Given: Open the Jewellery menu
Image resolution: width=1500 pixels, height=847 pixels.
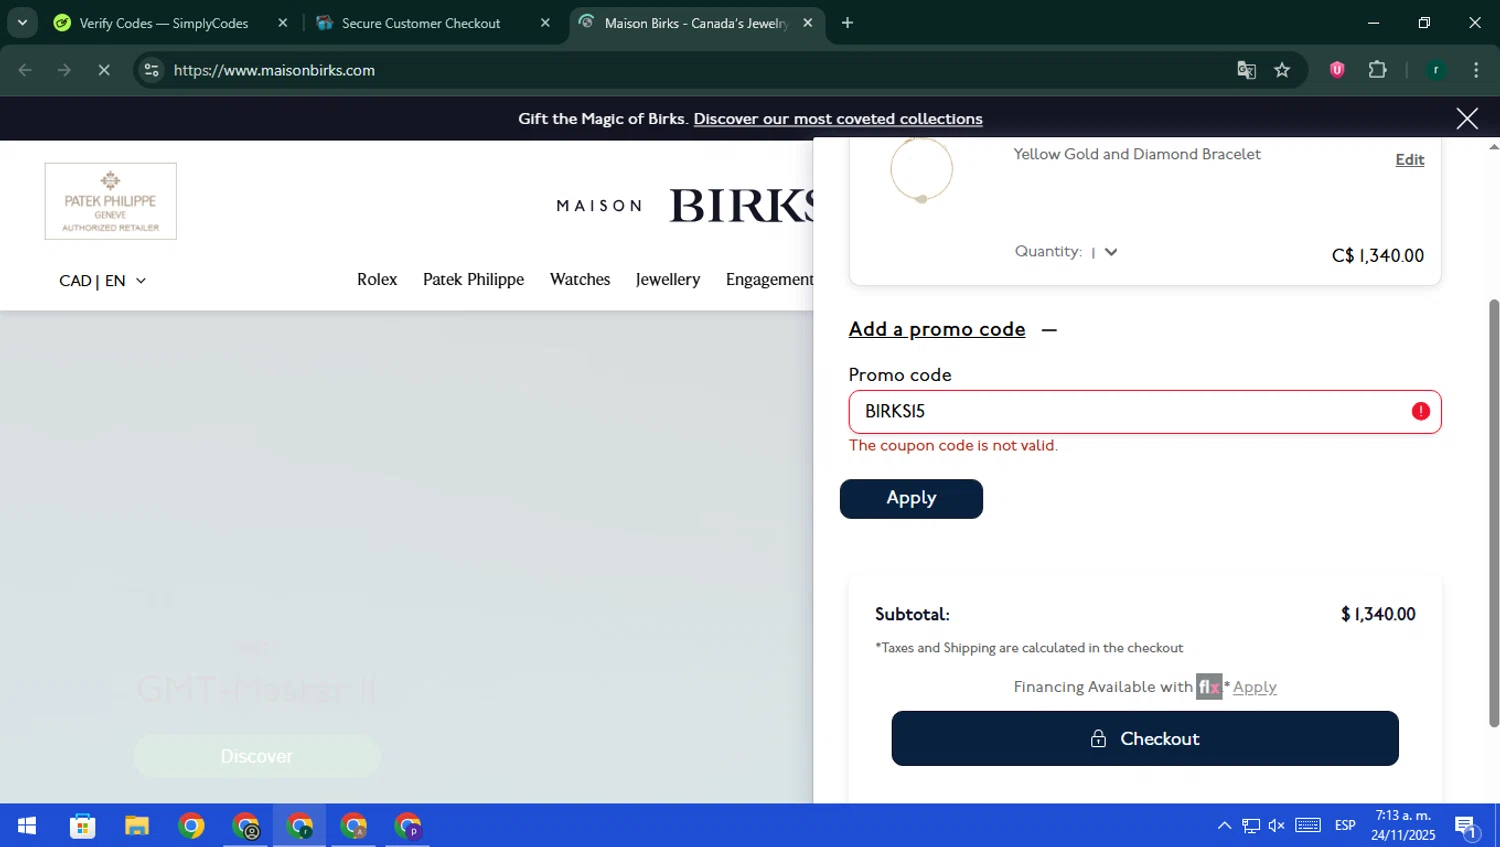Looking at the screenshot, I should click(x=668, y=279).
